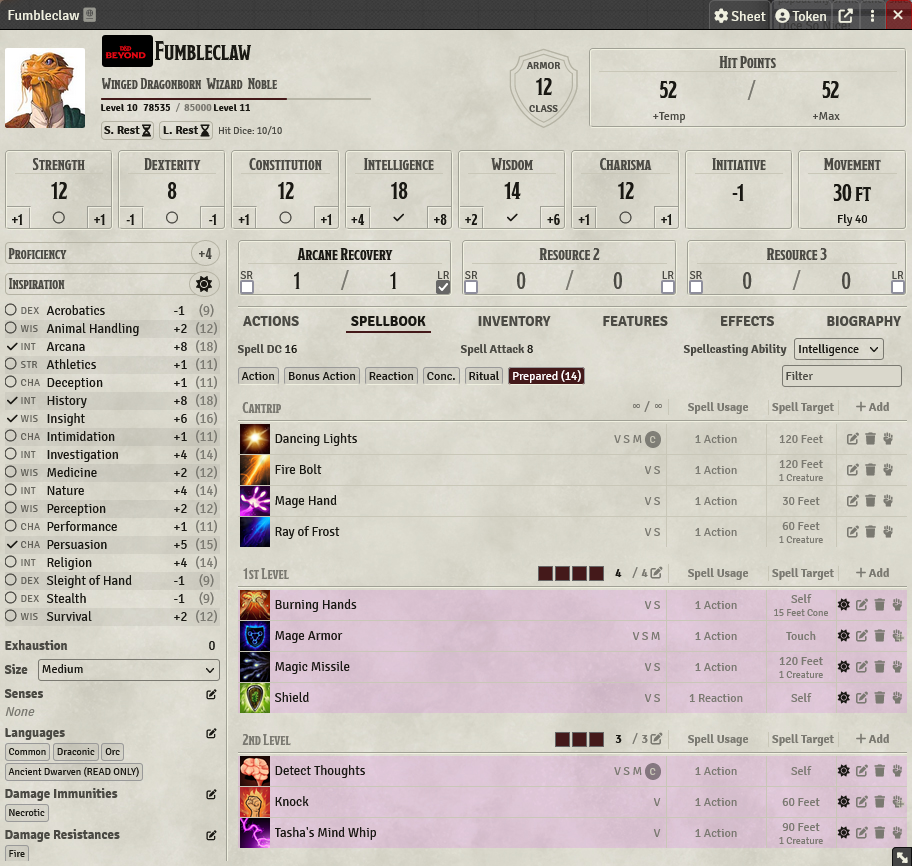Edit 1st Level spell slot maximum
Viewport: 912px width, 866px height.
[x=656, y=573]
